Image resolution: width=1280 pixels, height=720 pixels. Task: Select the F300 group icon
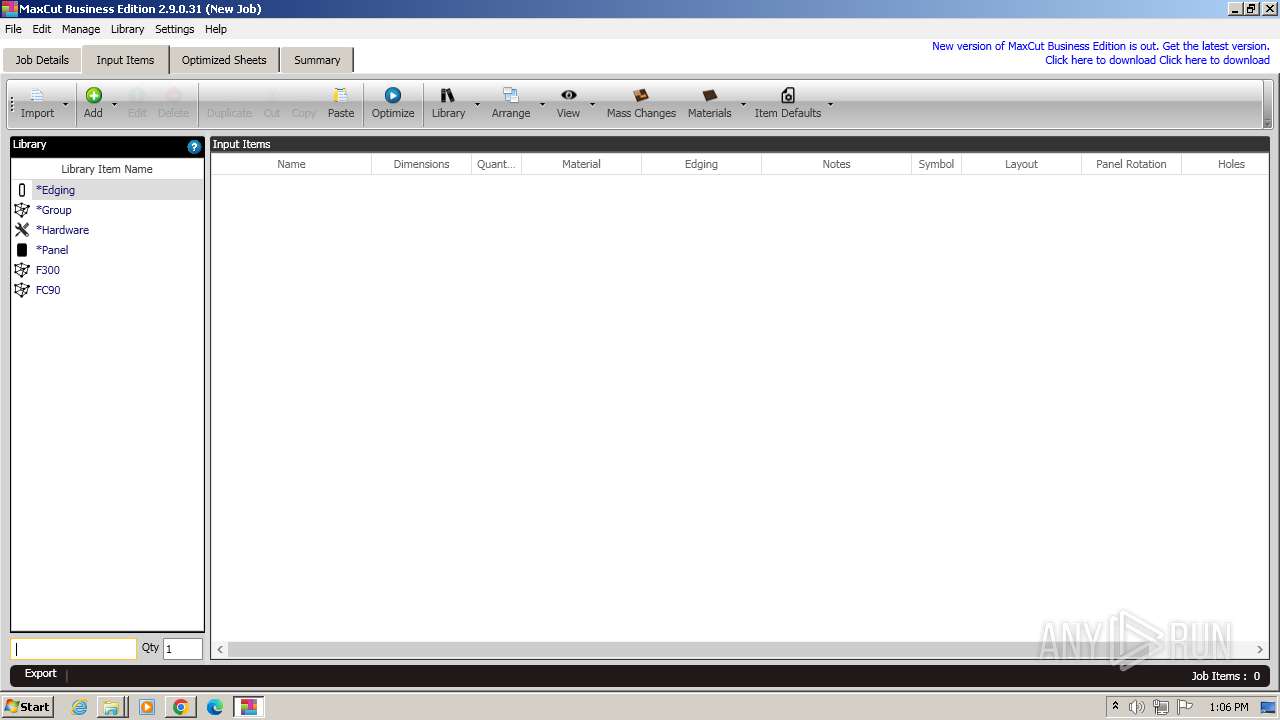pyautogui.click(x=22, y=270)
